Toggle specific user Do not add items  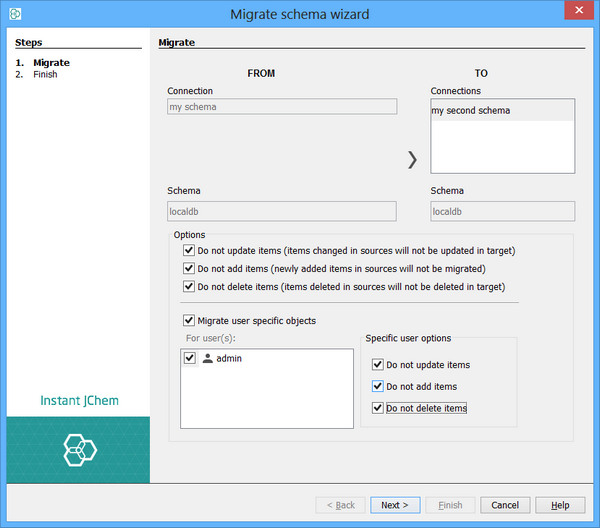click(x=377, y=387)
